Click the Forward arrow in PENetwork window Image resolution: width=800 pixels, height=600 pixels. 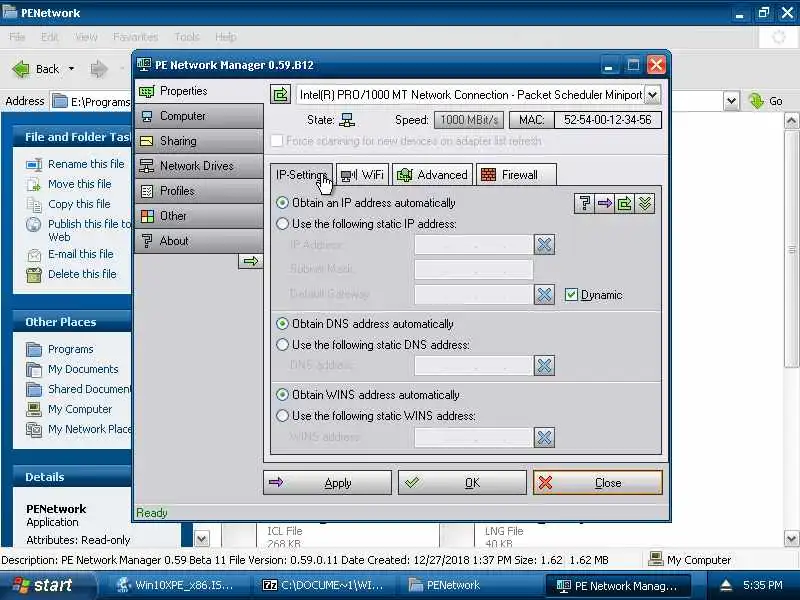[99, 69]
